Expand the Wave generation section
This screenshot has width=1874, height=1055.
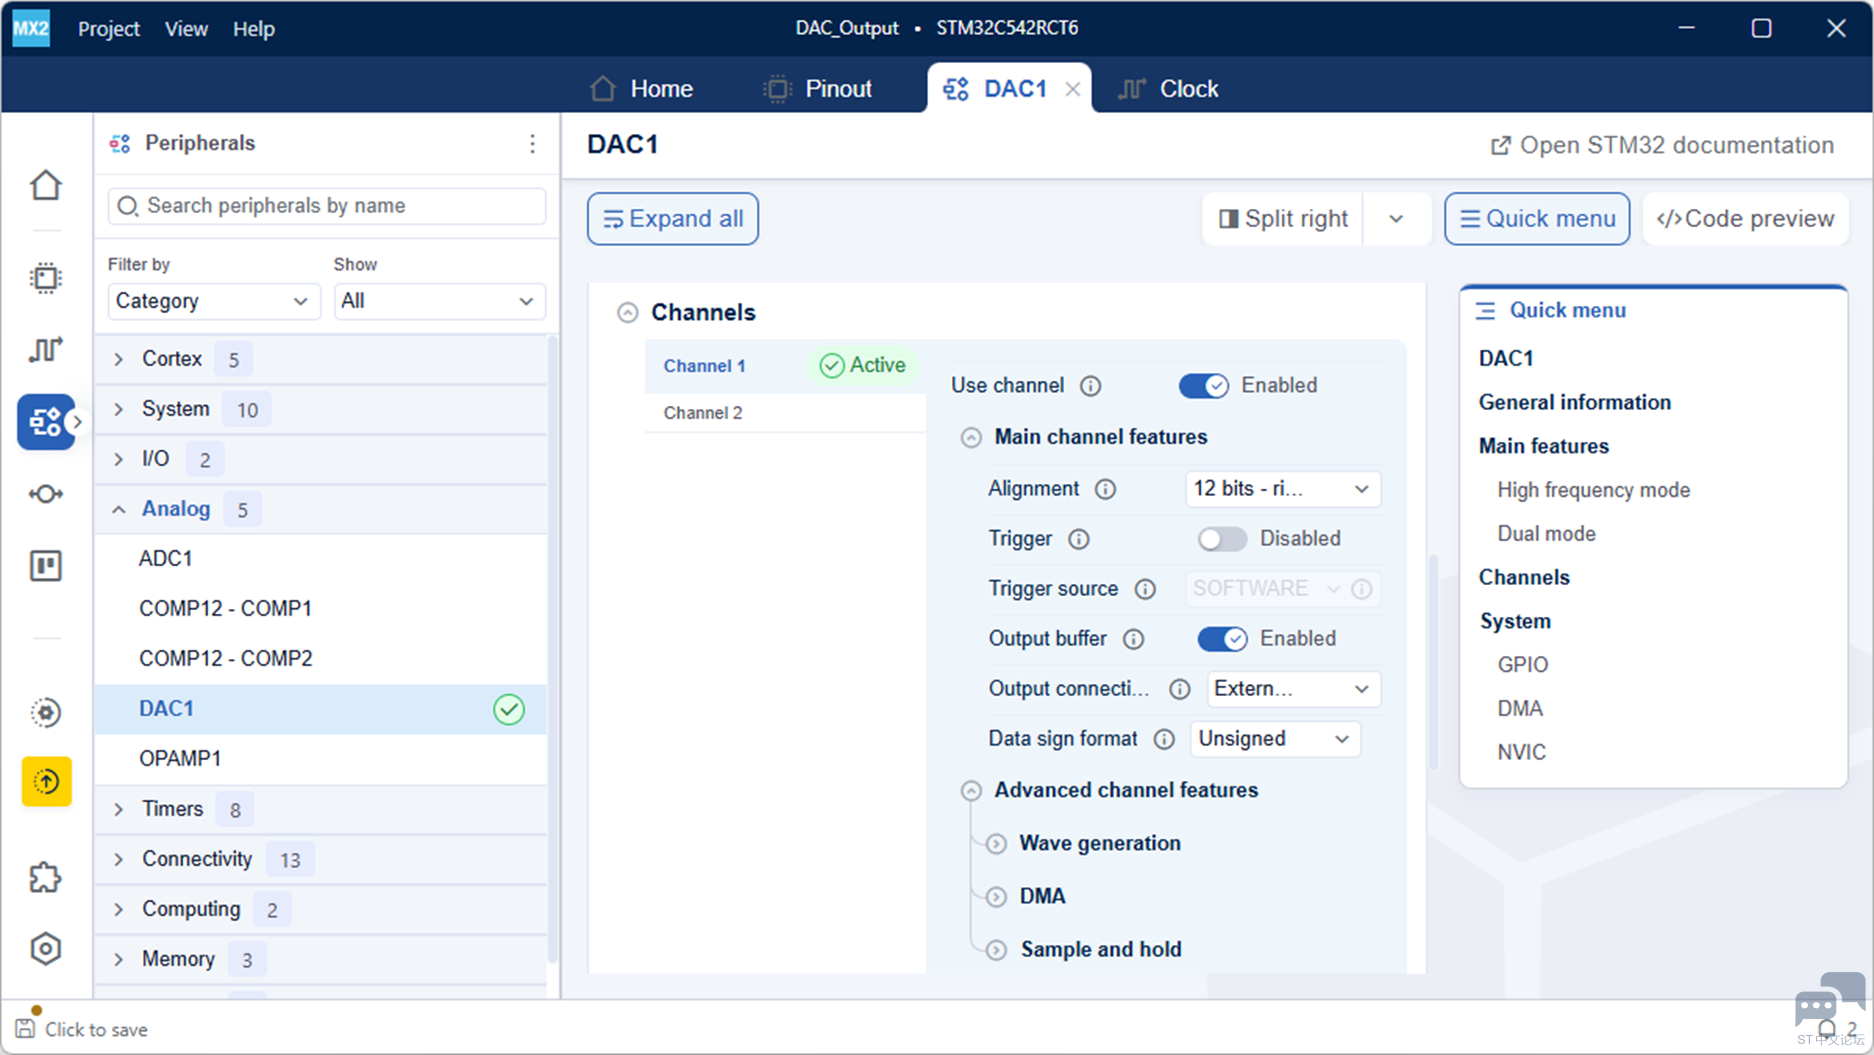click(996, 844)
